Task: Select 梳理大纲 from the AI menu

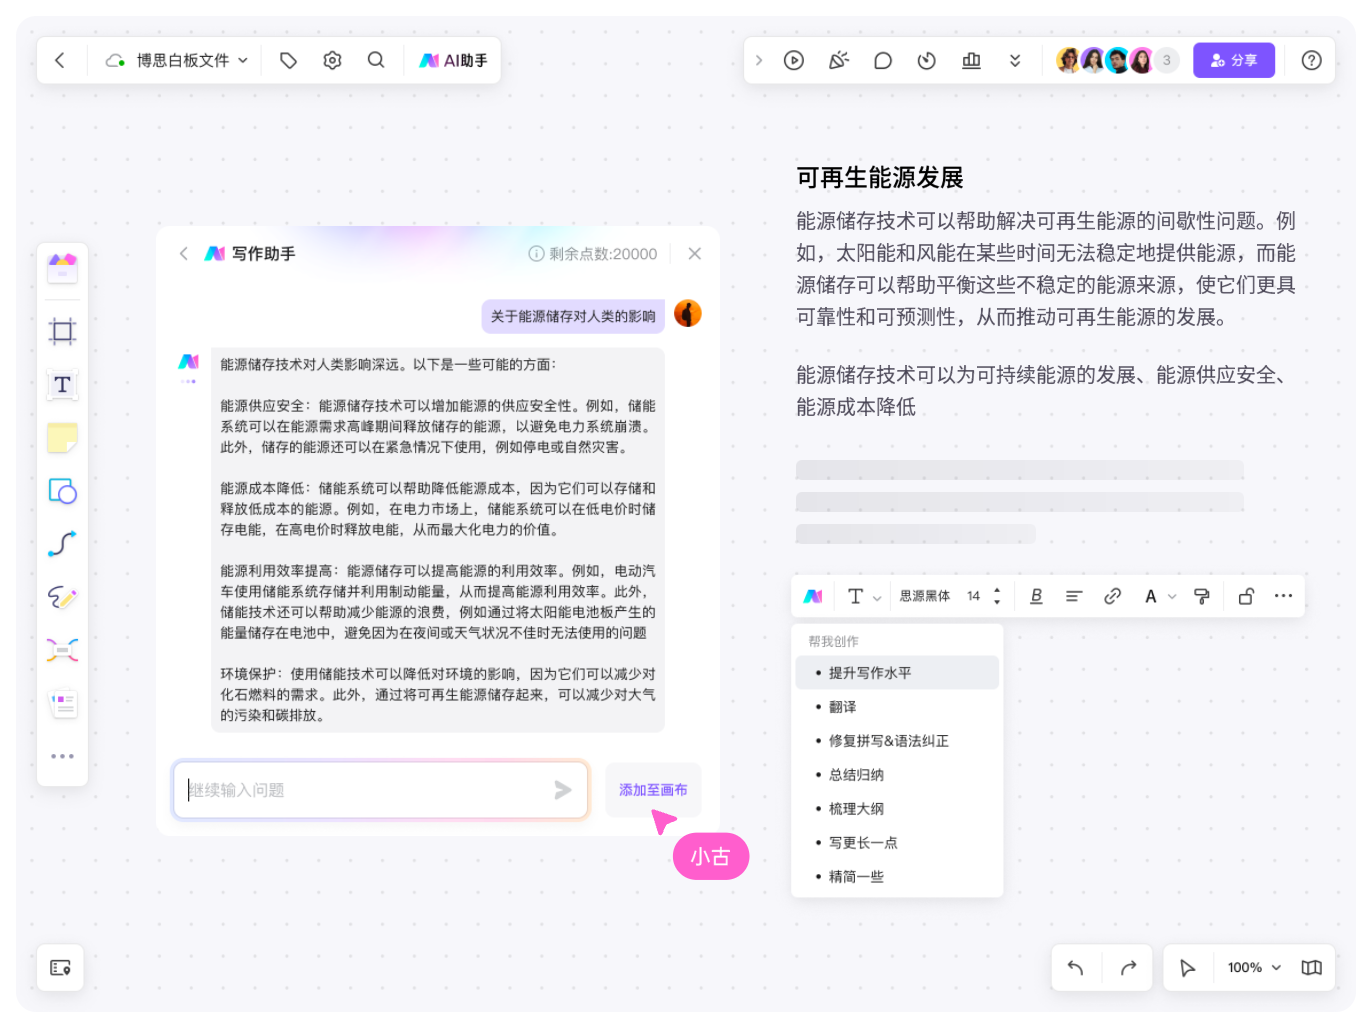Action: point(897,809)
